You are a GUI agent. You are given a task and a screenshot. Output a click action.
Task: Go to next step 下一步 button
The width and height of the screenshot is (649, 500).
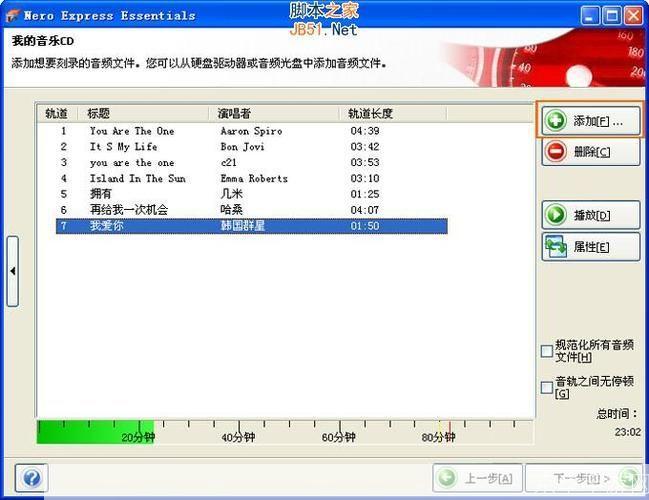pyautogui.click(x=584, y=478)
